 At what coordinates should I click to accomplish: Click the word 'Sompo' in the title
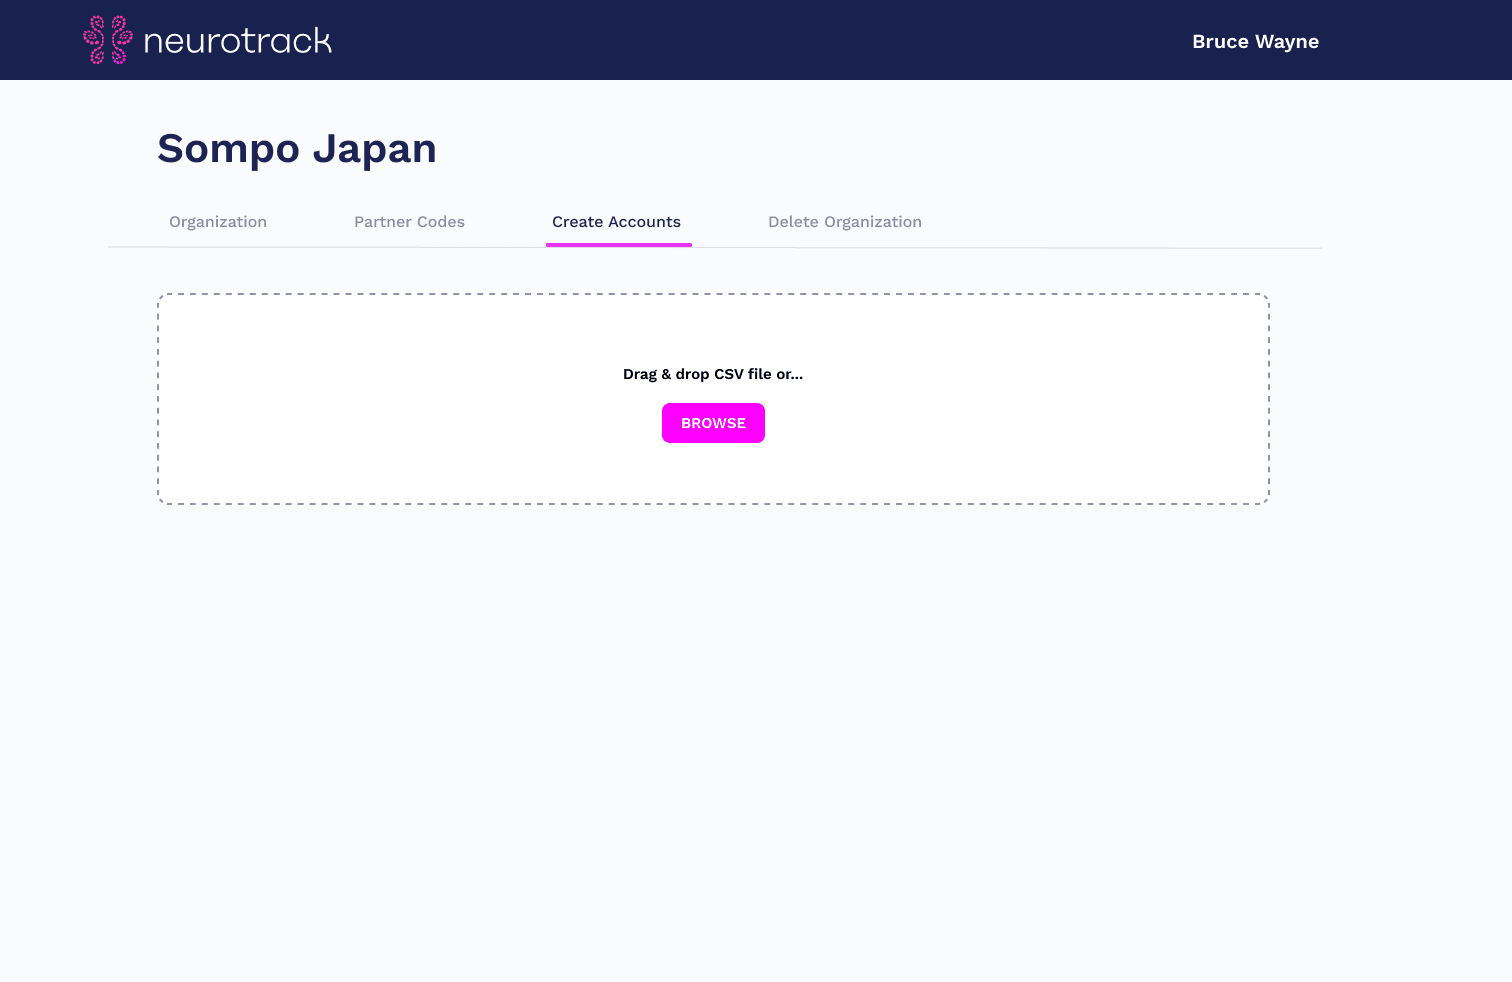coord(228,149)
